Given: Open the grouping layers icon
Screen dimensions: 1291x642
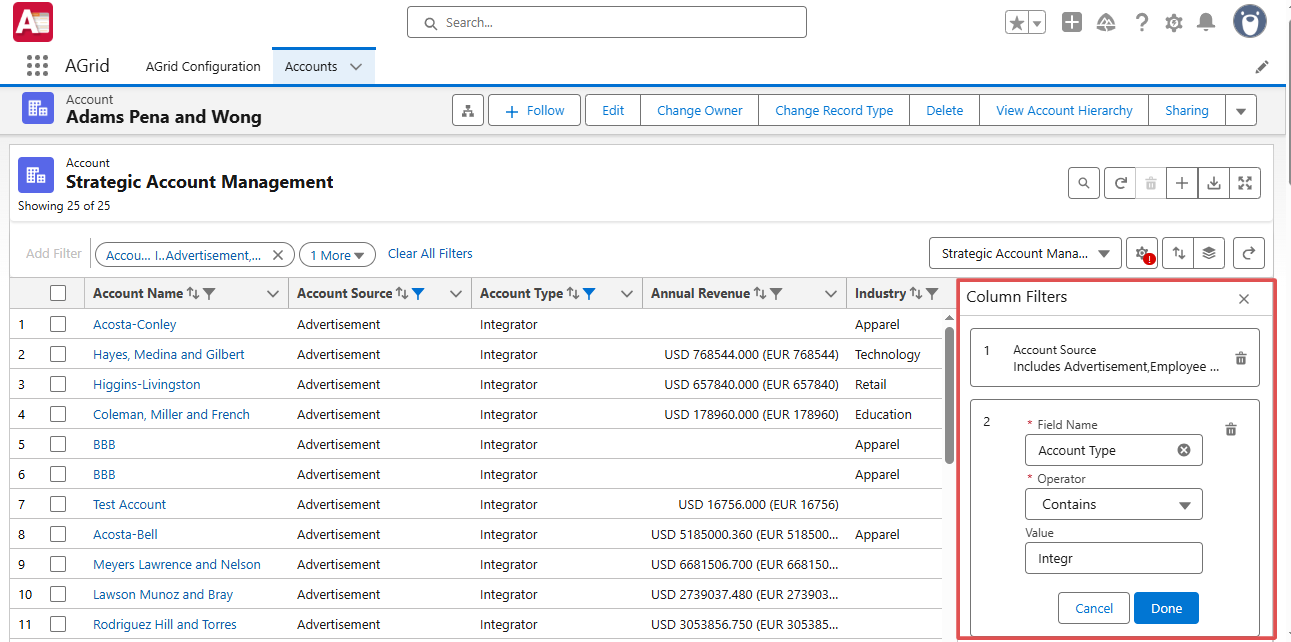Looking at the screenshot, I should (1209, 254).
